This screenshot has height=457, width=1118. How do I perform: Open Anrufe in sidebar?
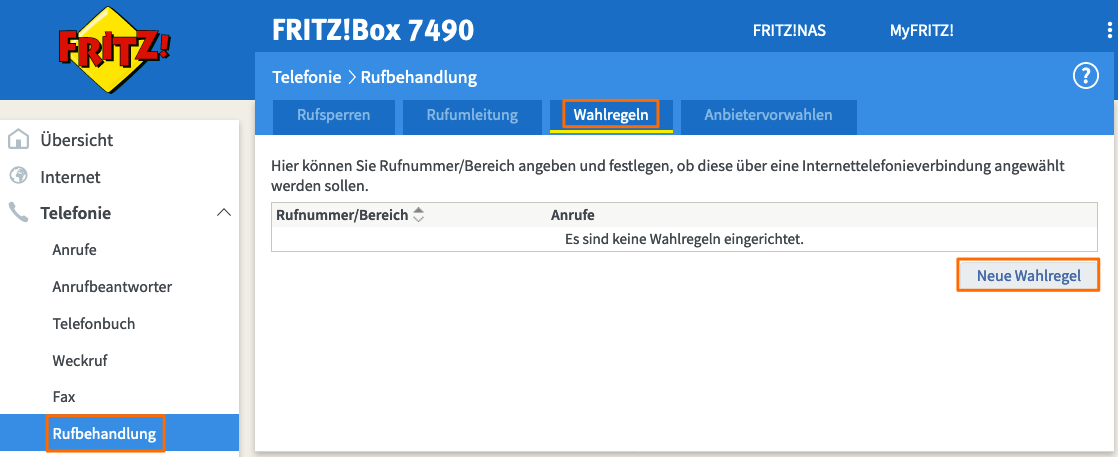click(74, 250)
